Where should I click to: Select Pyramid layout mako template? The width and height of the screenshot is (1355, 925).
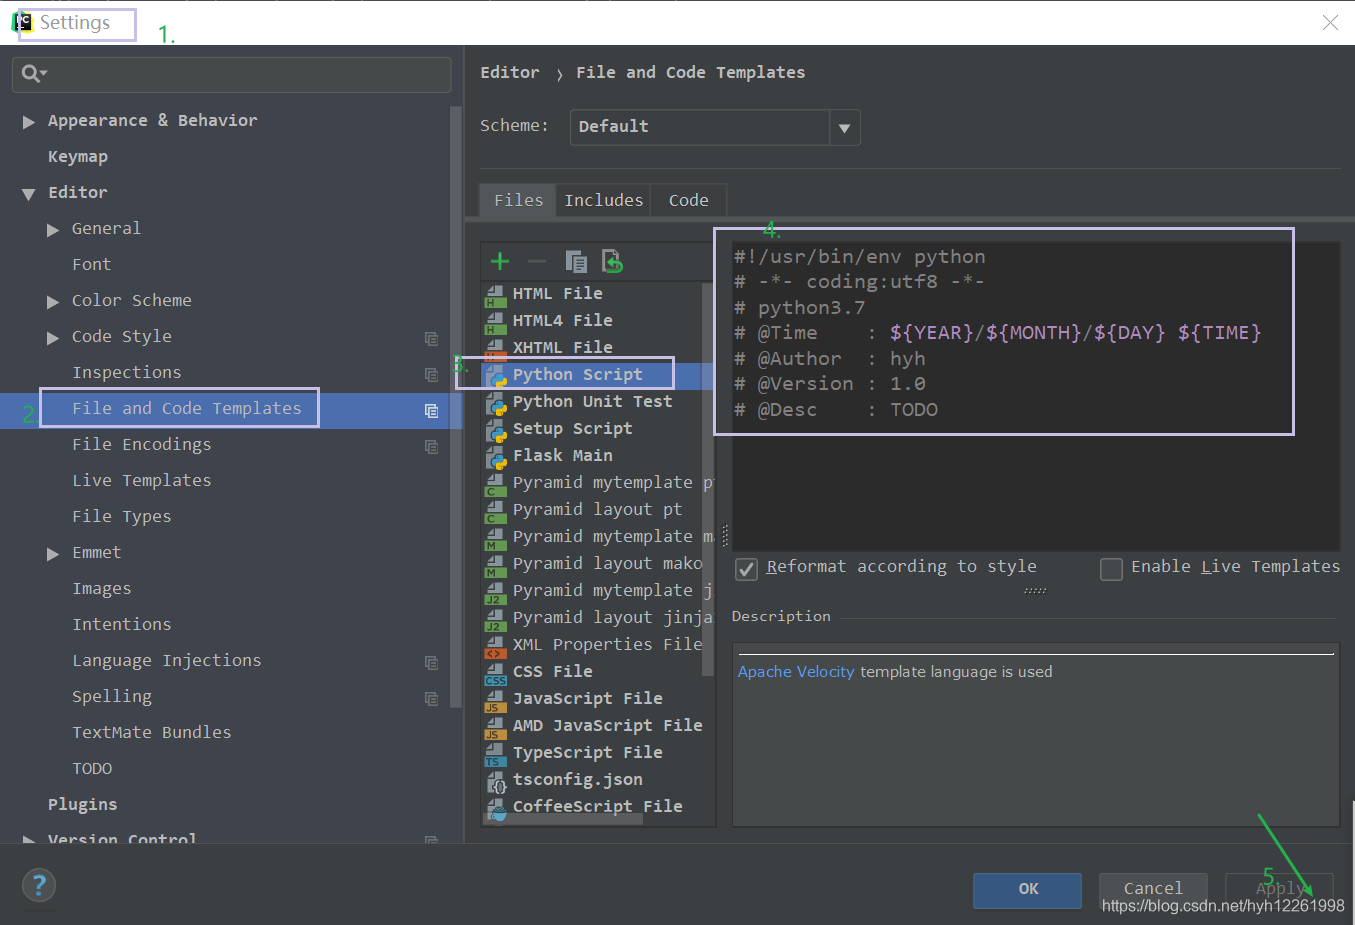[x=607, y=564]
